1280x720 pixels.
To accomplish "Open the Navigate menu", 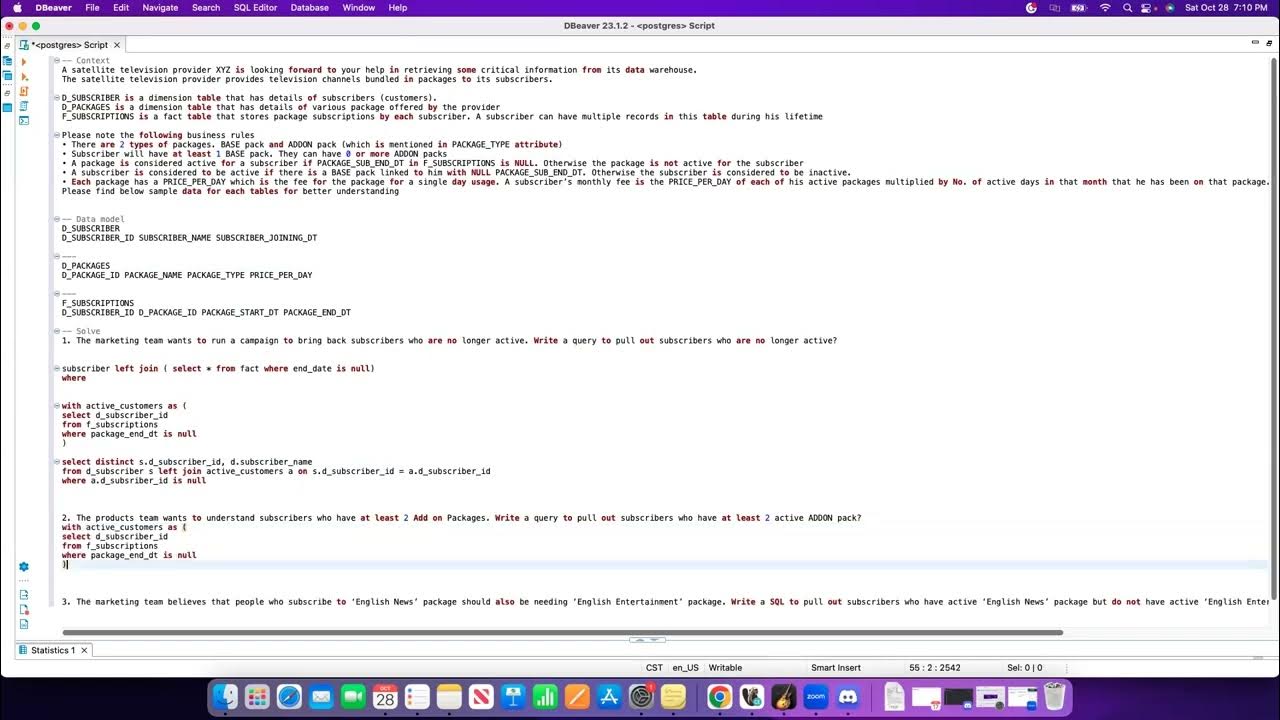I will [160, 7].
